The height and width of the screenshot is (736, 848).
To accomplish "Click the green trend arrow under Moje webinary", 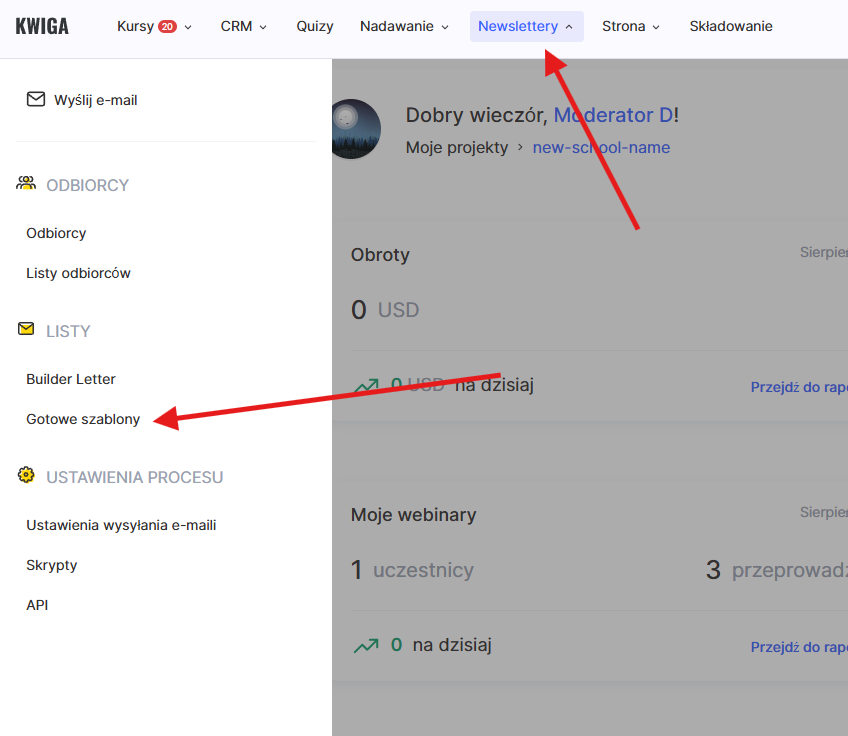I will [366, 646].
